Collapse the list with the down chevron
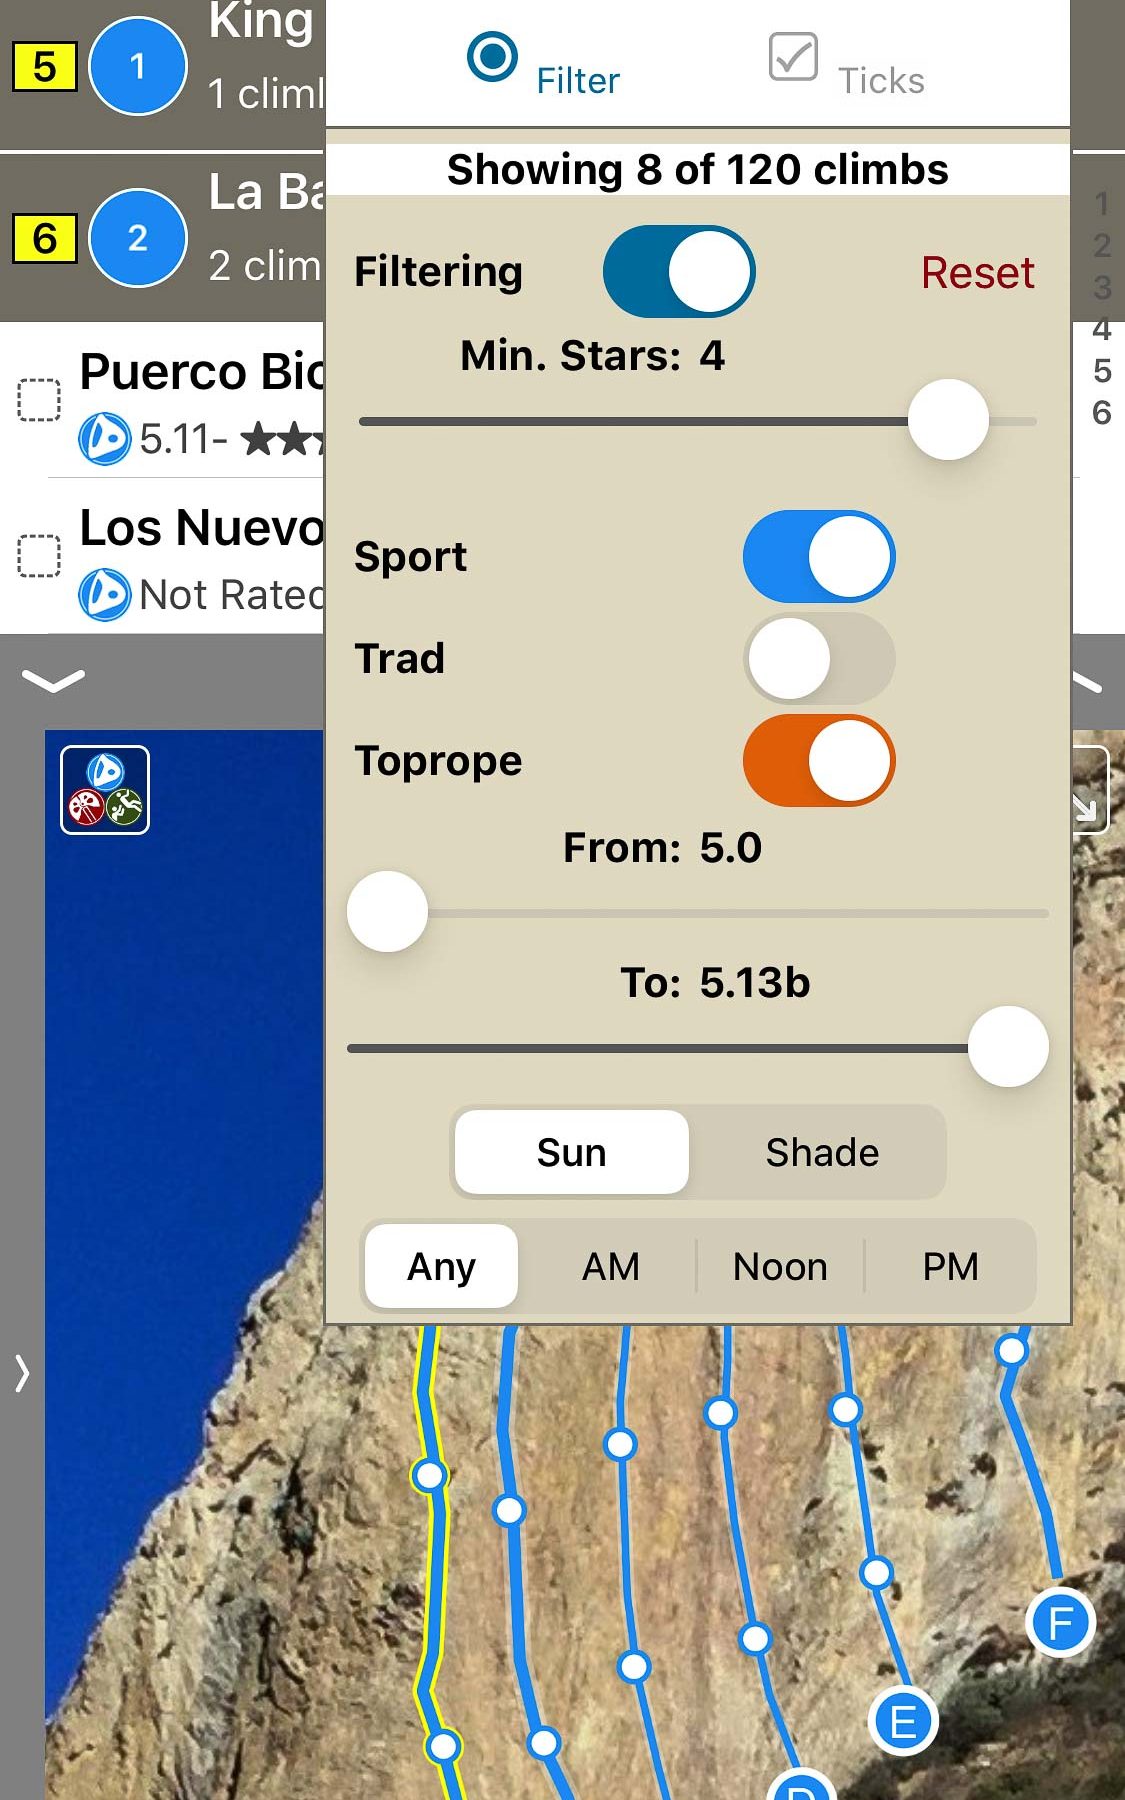The height and width of the screenshot is (1800, 1125). (x=53, y=681)
